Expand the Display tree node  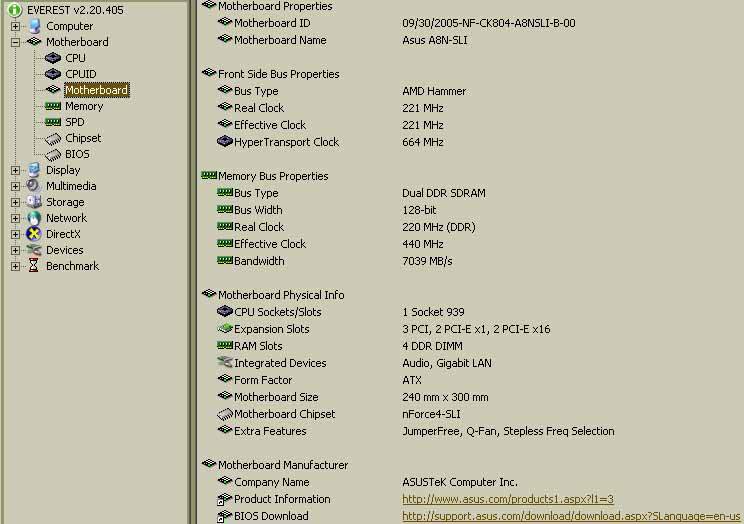(15, 170)
